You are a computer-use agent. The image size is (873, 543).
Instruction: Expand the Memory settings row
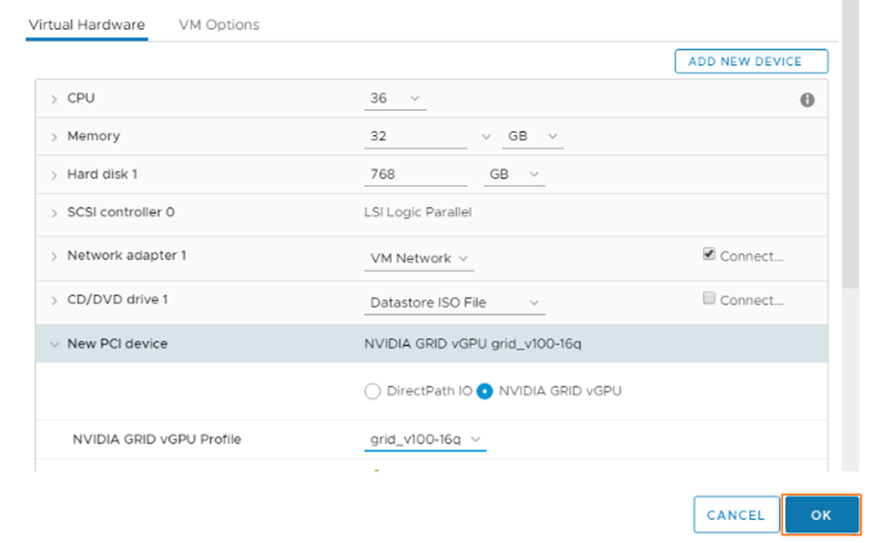click(x=54, y=137)
